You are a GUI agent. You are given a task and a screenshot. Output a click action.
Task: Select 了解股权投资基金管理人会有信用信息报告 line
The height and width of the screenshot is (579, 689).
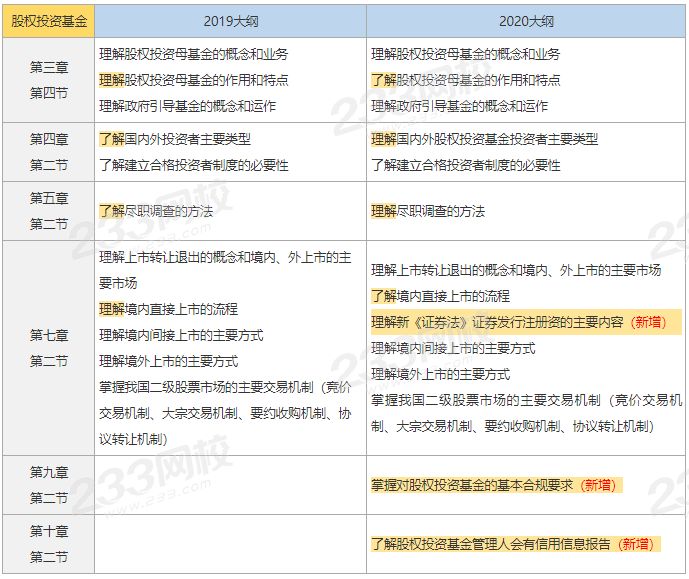point(515,544)
